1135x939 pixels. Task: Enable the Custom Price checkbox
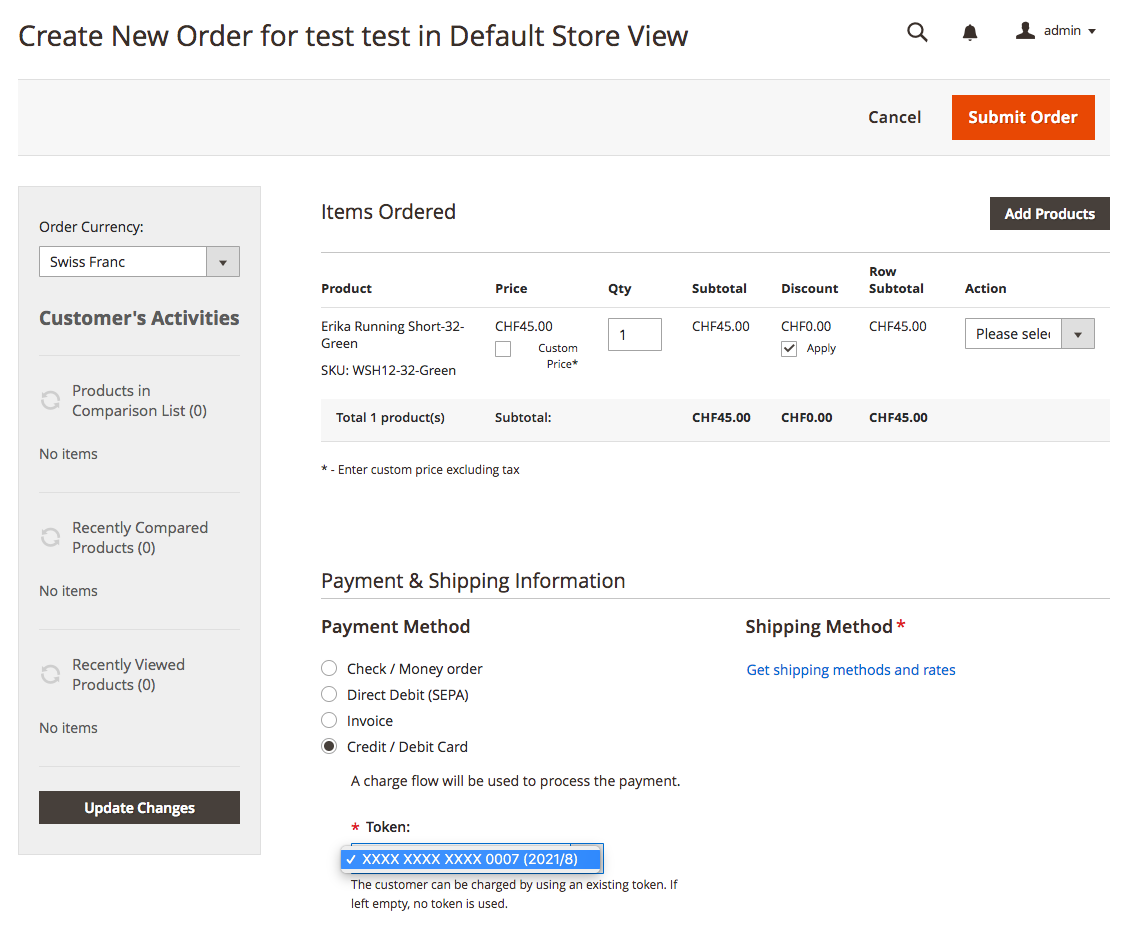(x=503, y=349)
